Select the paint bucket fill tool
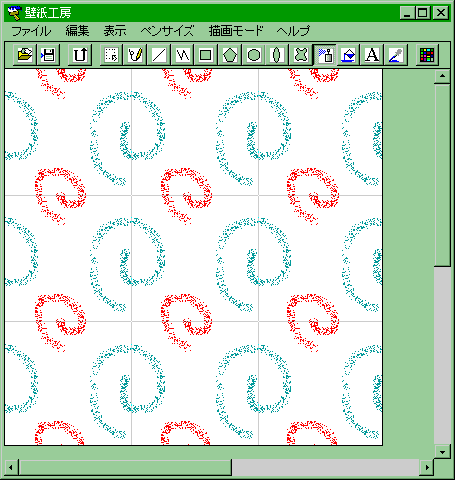Screen dimensions: 455x480 coord(348,55)
